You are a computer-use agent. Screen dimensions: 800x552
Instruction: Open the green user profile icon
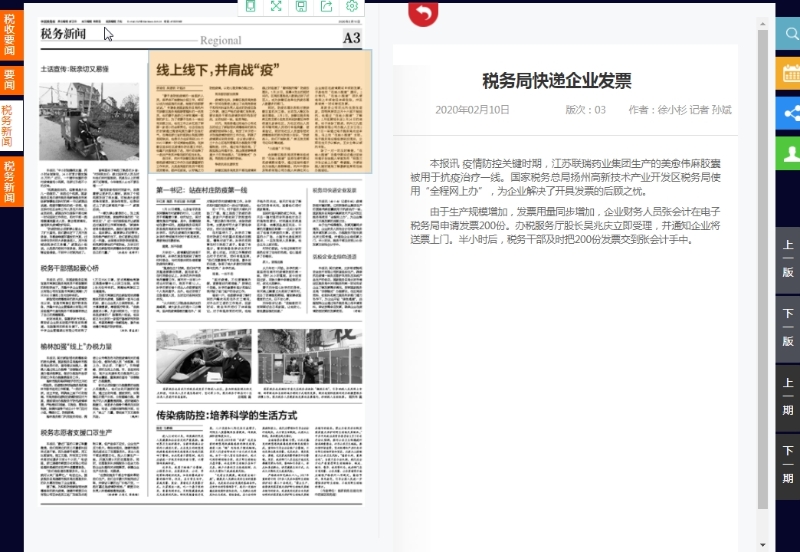[x=789, y=152]
